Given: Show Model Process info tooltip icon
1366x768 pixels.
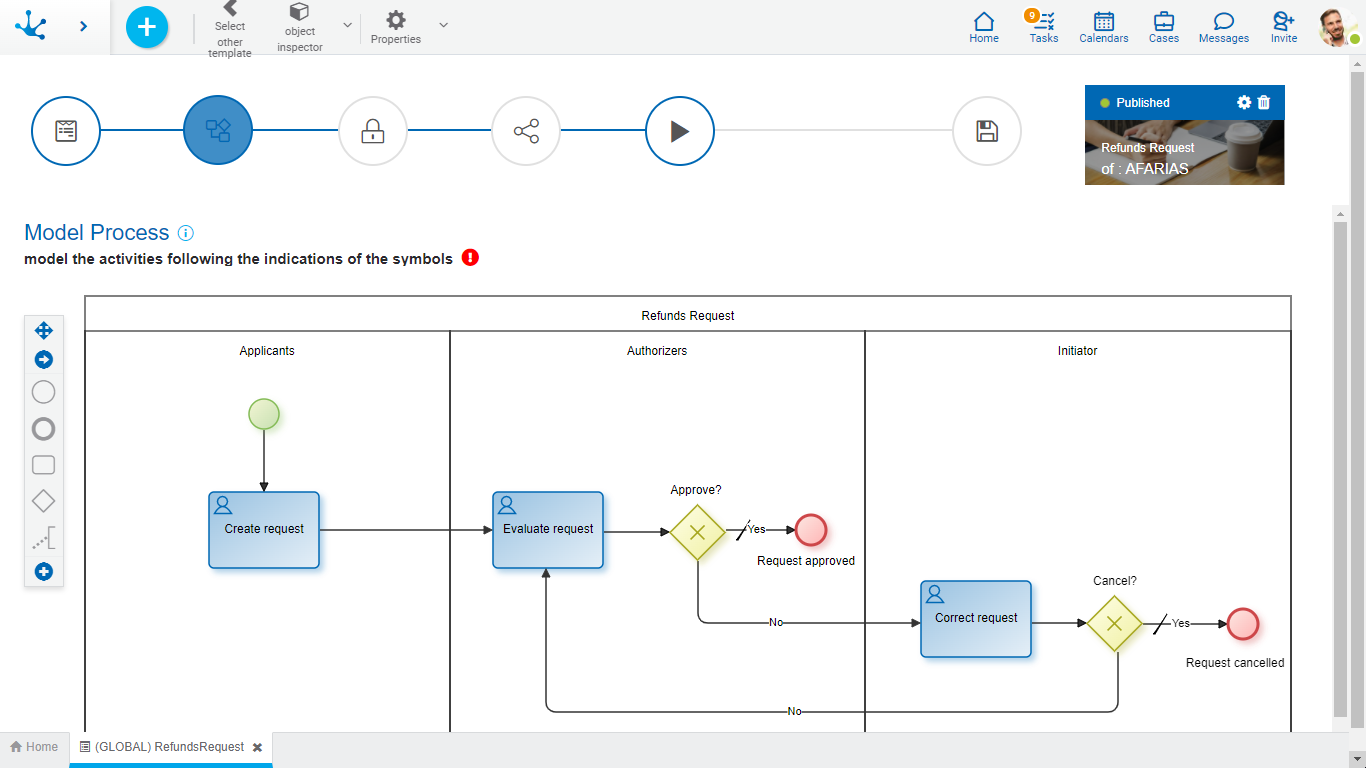Looking at the screenshot, I should tap(186, 233).
